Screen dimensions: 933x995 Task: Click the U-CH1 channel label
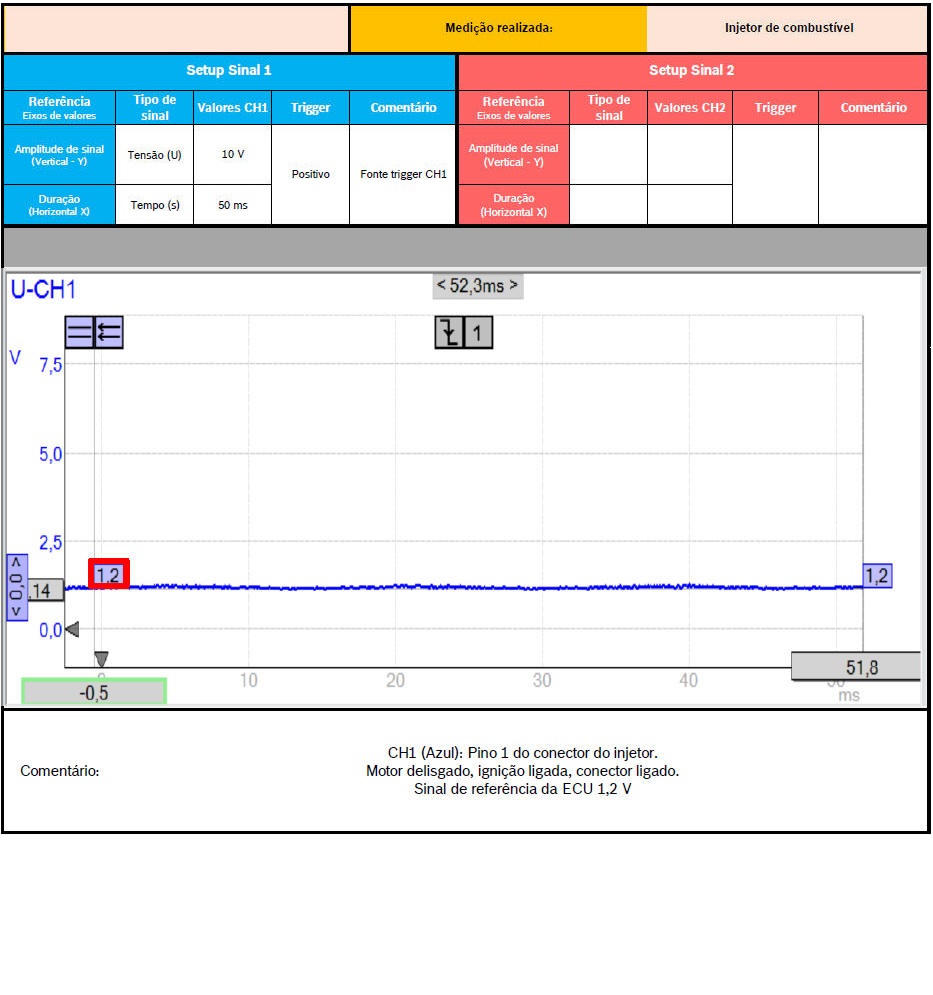[43, 291]
